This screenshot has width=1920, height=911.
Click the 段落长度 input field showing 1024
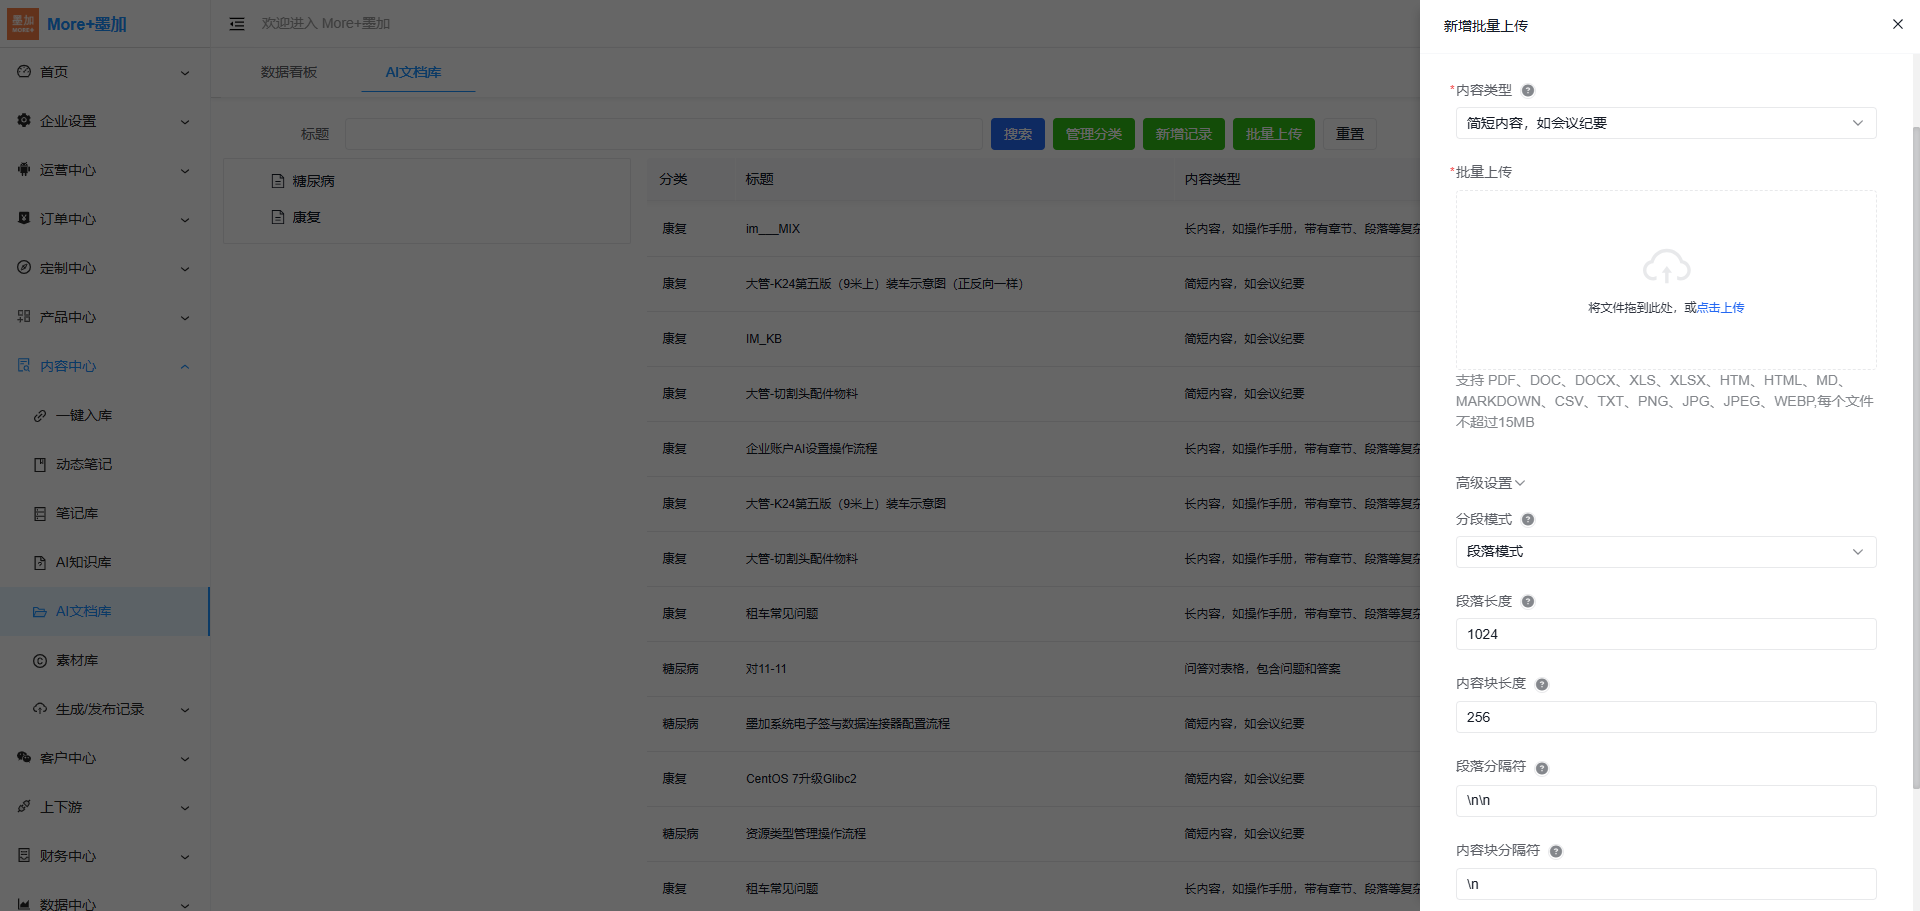1665,634
